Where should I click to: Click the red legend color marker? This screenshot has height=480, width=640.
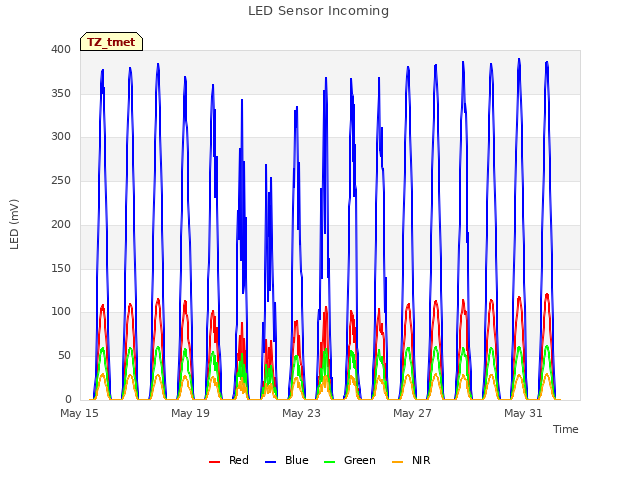(214, 462)
